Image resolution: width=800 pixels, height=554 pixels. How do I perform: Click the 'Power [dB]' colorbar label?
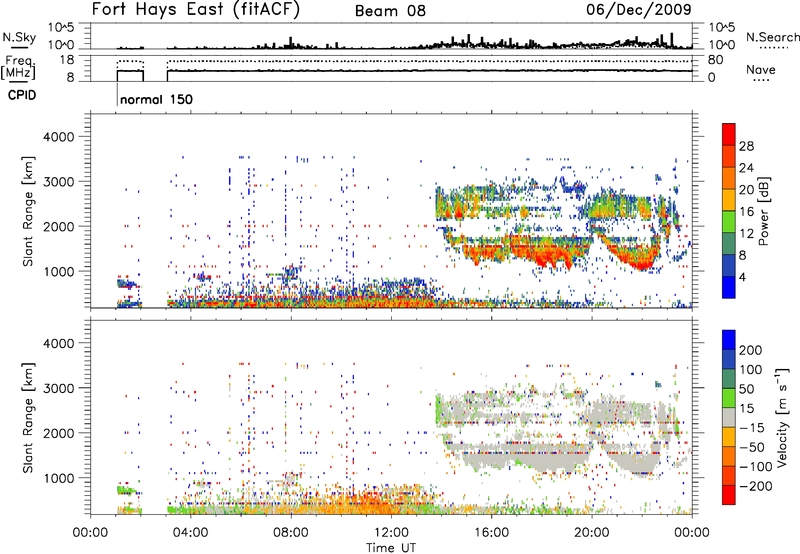coord(764,211)
